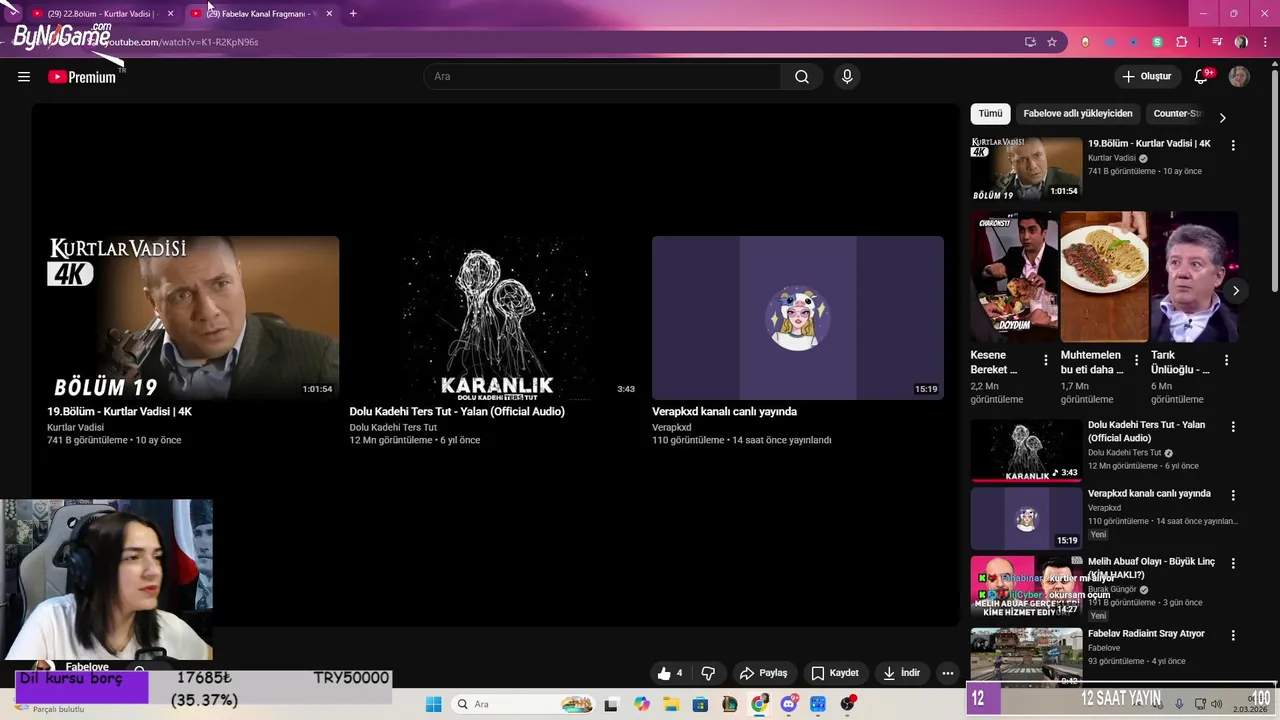1280x720 pixels.
Task: Click install app icon in address bar
Action: click(x=1030, y=42)
